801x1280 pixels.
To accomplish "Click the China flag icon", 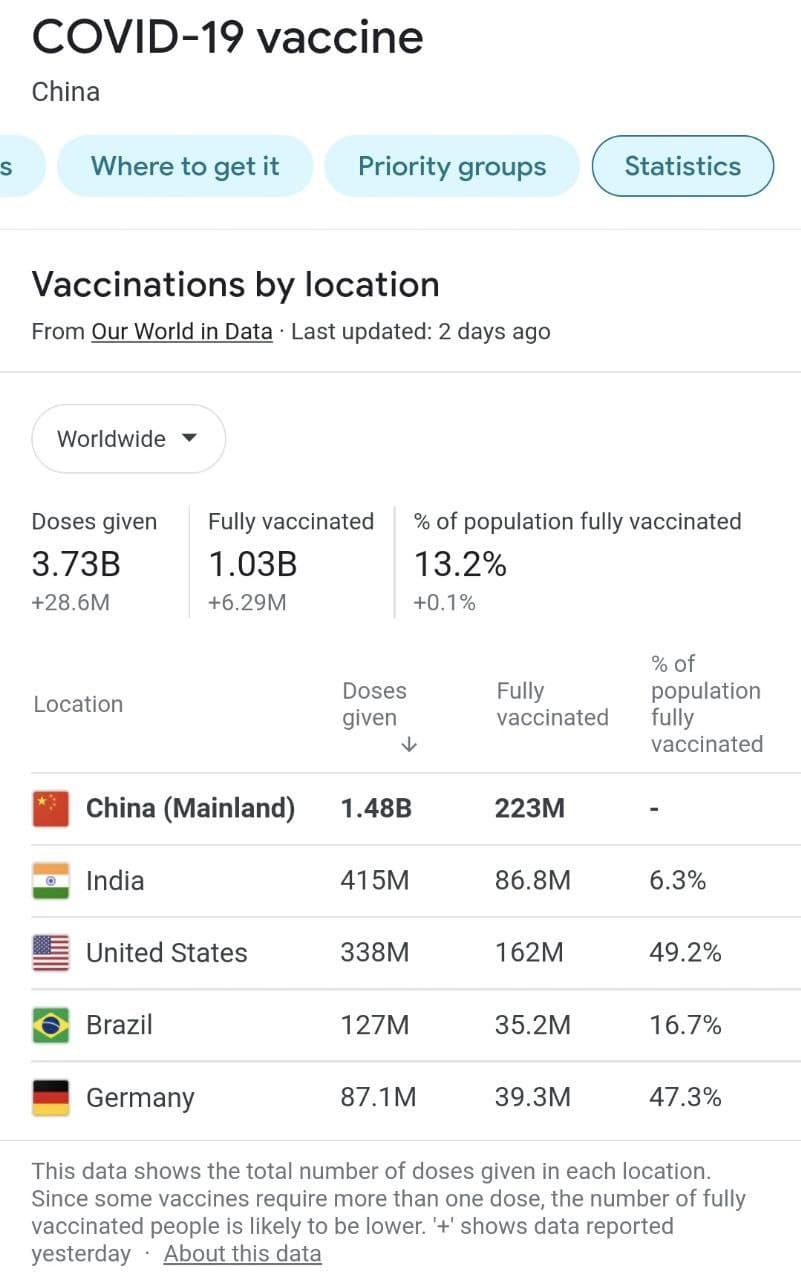I will 51,808.
